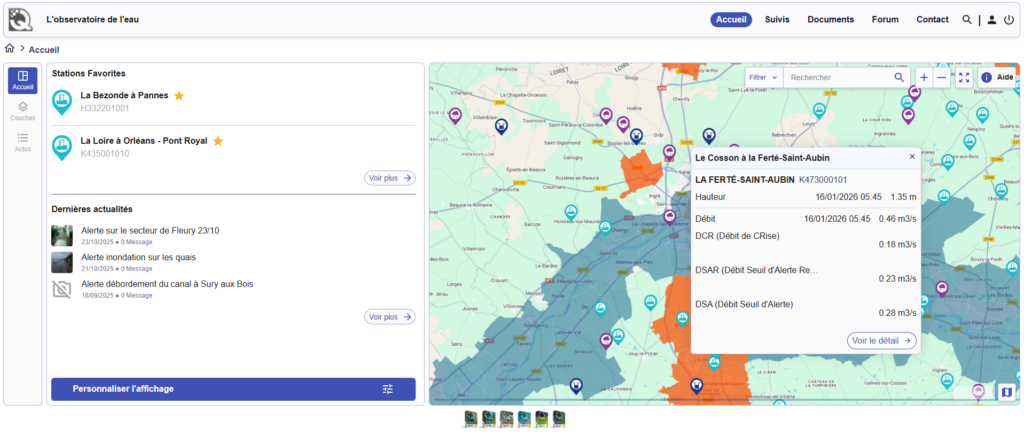Switch map to fullscreen view
This screenshot has height=435, width=1024.
click(964, 77)
